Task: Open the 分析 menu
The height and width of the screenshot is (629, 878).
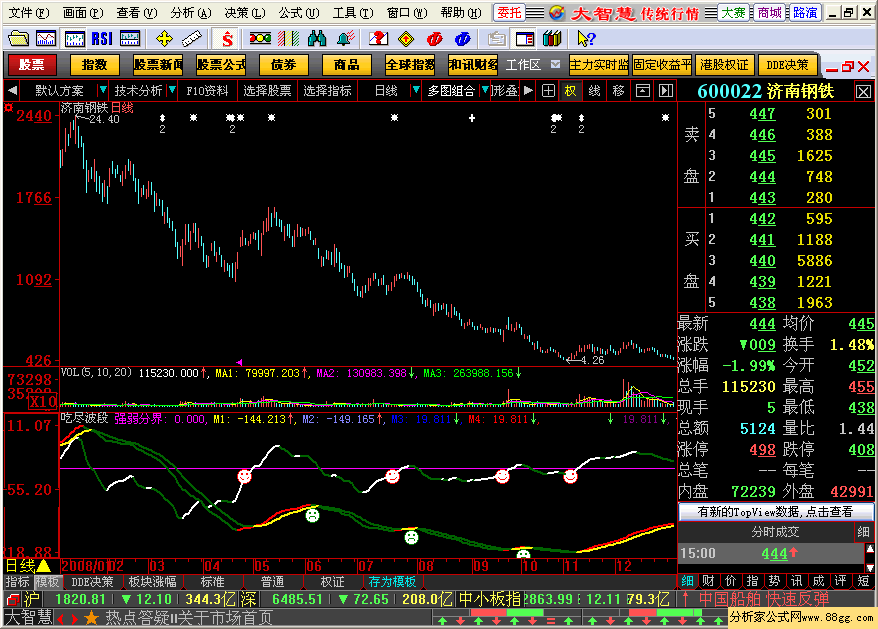Action: click(x=191, y=13)
